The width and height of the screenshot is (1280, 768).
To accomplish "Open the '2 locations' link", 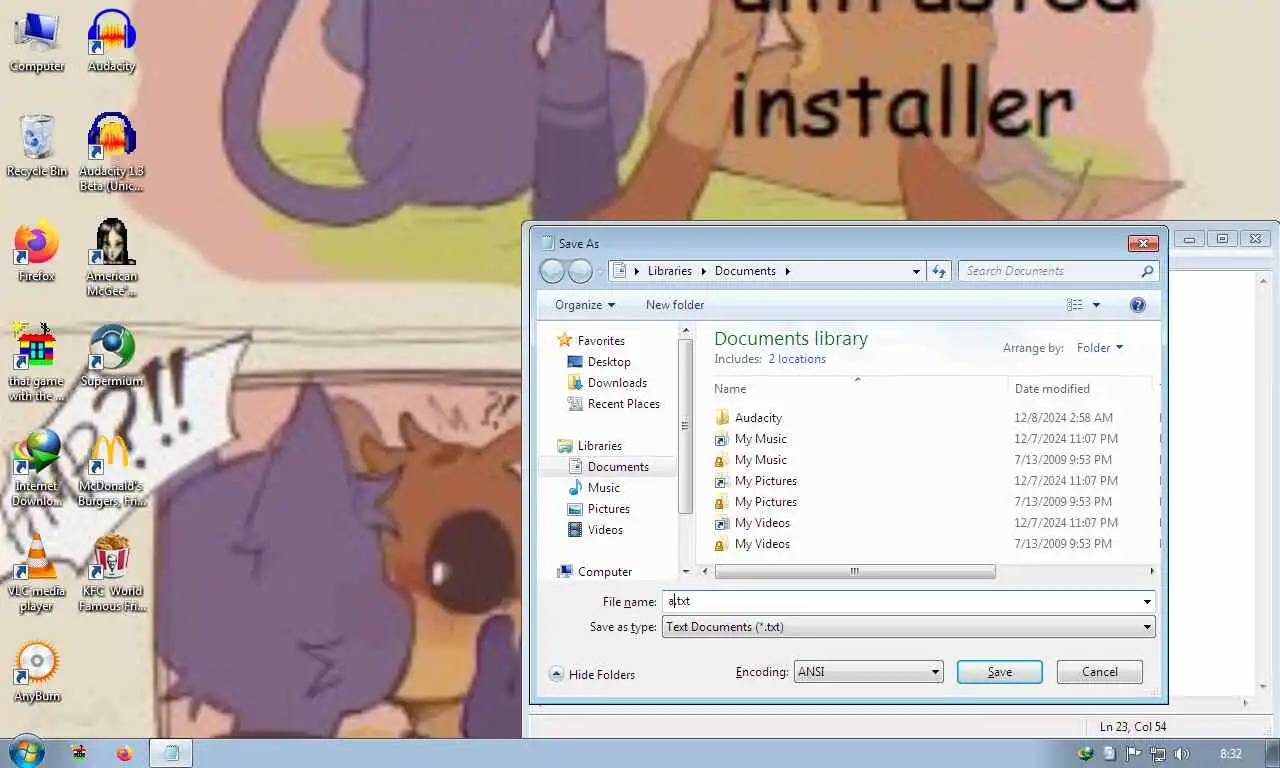I will pos(797,359).
